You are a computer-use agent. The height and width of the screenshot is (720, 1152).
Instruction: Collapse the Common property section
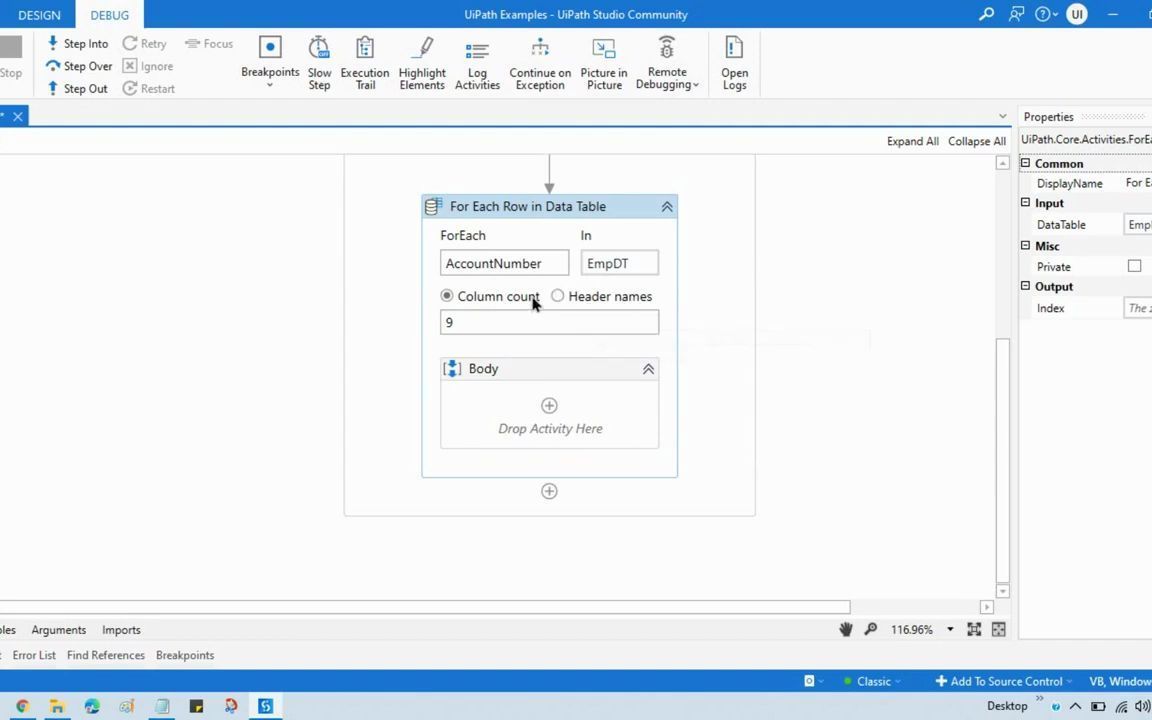tap(1026, 163)
